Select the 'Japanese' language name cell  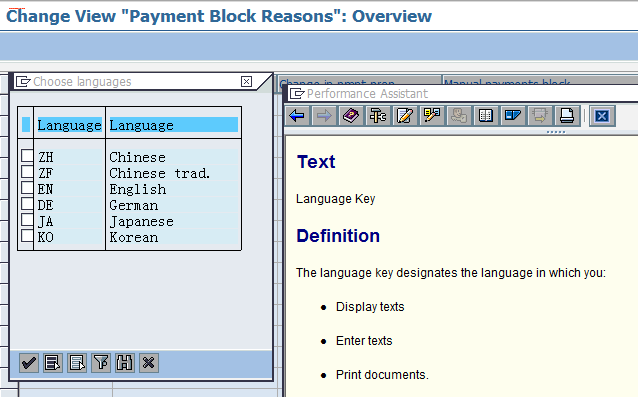coord(173,221)
